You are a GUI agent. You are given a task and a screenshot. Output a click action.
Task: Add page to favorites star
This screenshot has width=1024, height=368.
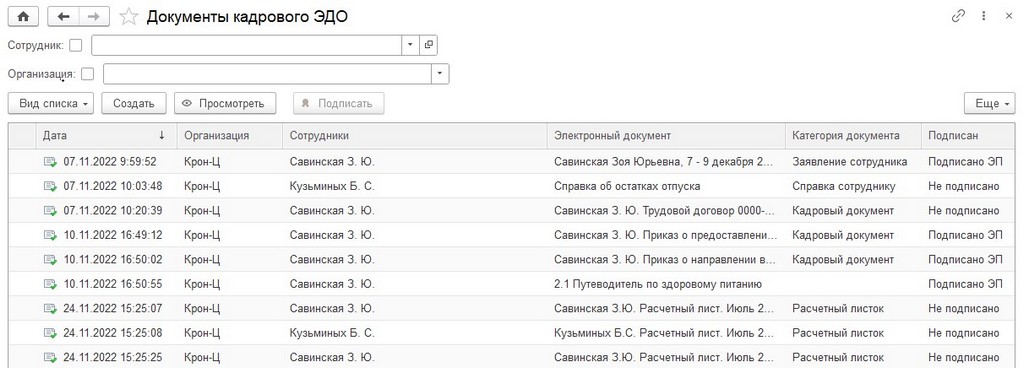pyautogui.click(x=129, y=17)
